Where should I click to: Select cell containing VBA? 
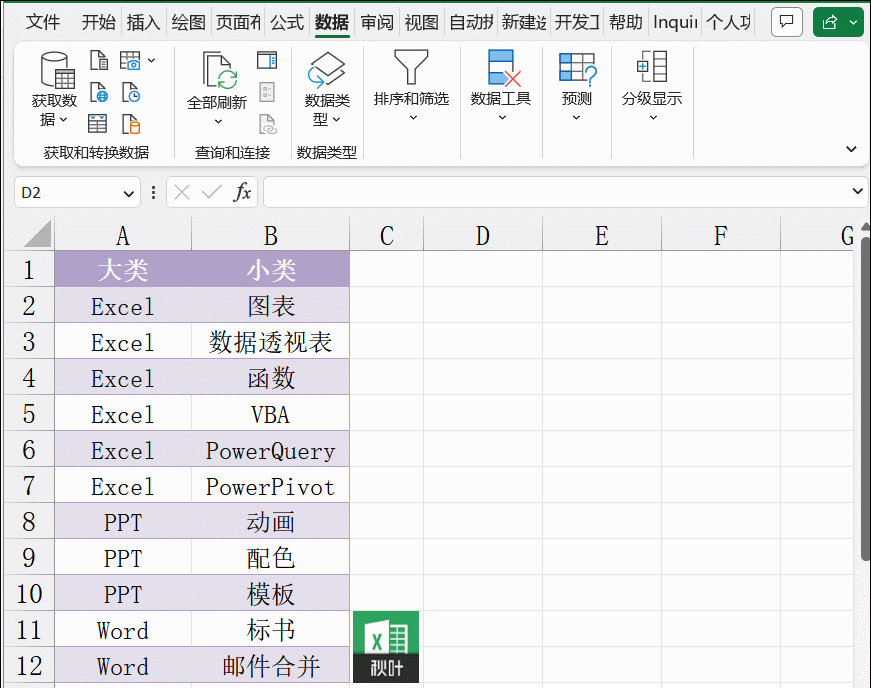click(x=271, y=414)
